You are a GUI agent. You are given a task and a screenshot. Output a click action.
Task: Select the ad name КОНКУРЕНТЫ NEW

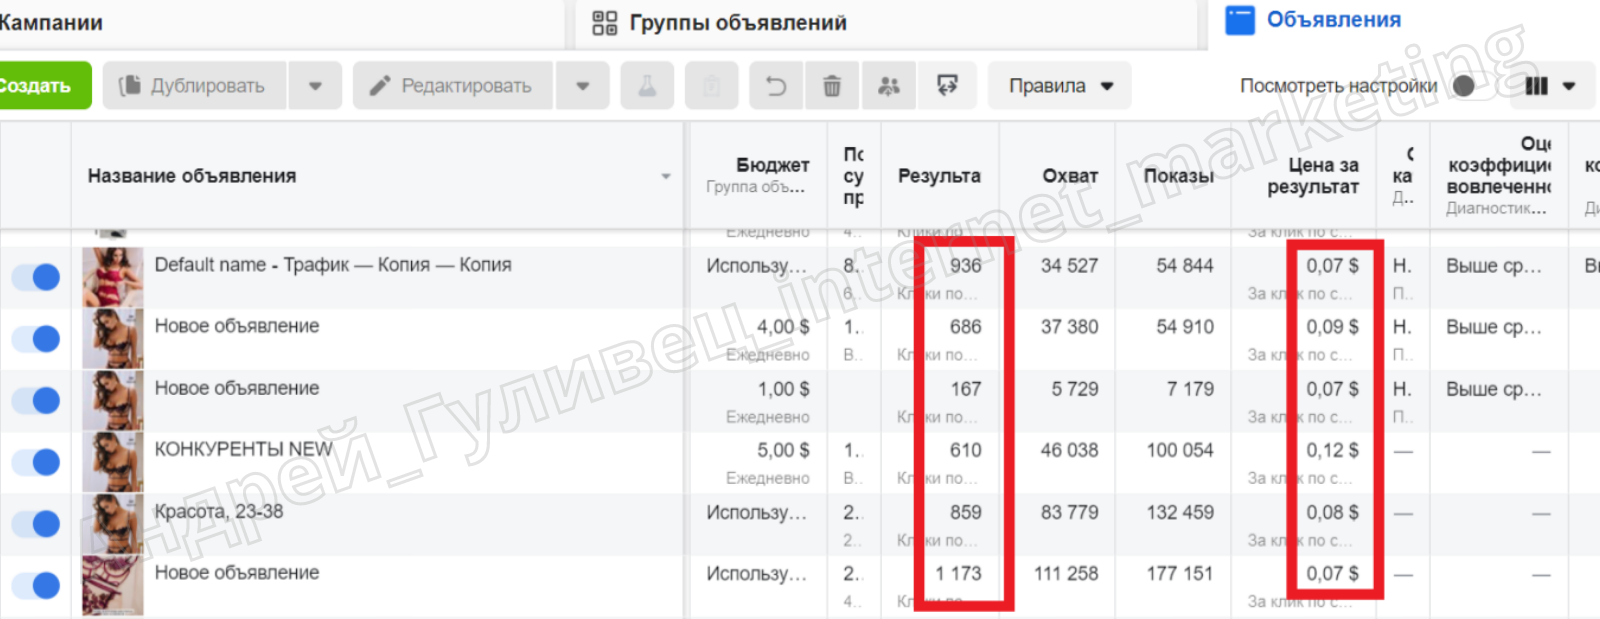pos(243,450)
